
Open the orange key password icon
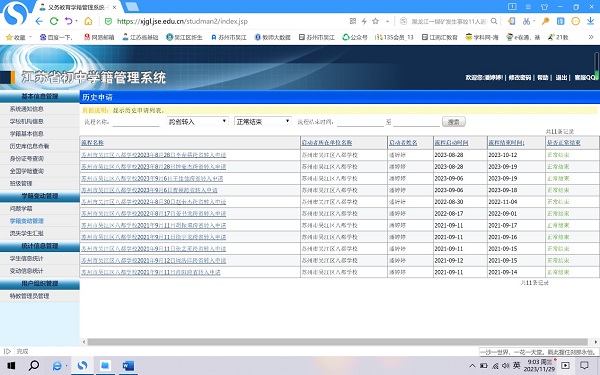(x=546, y=21)
